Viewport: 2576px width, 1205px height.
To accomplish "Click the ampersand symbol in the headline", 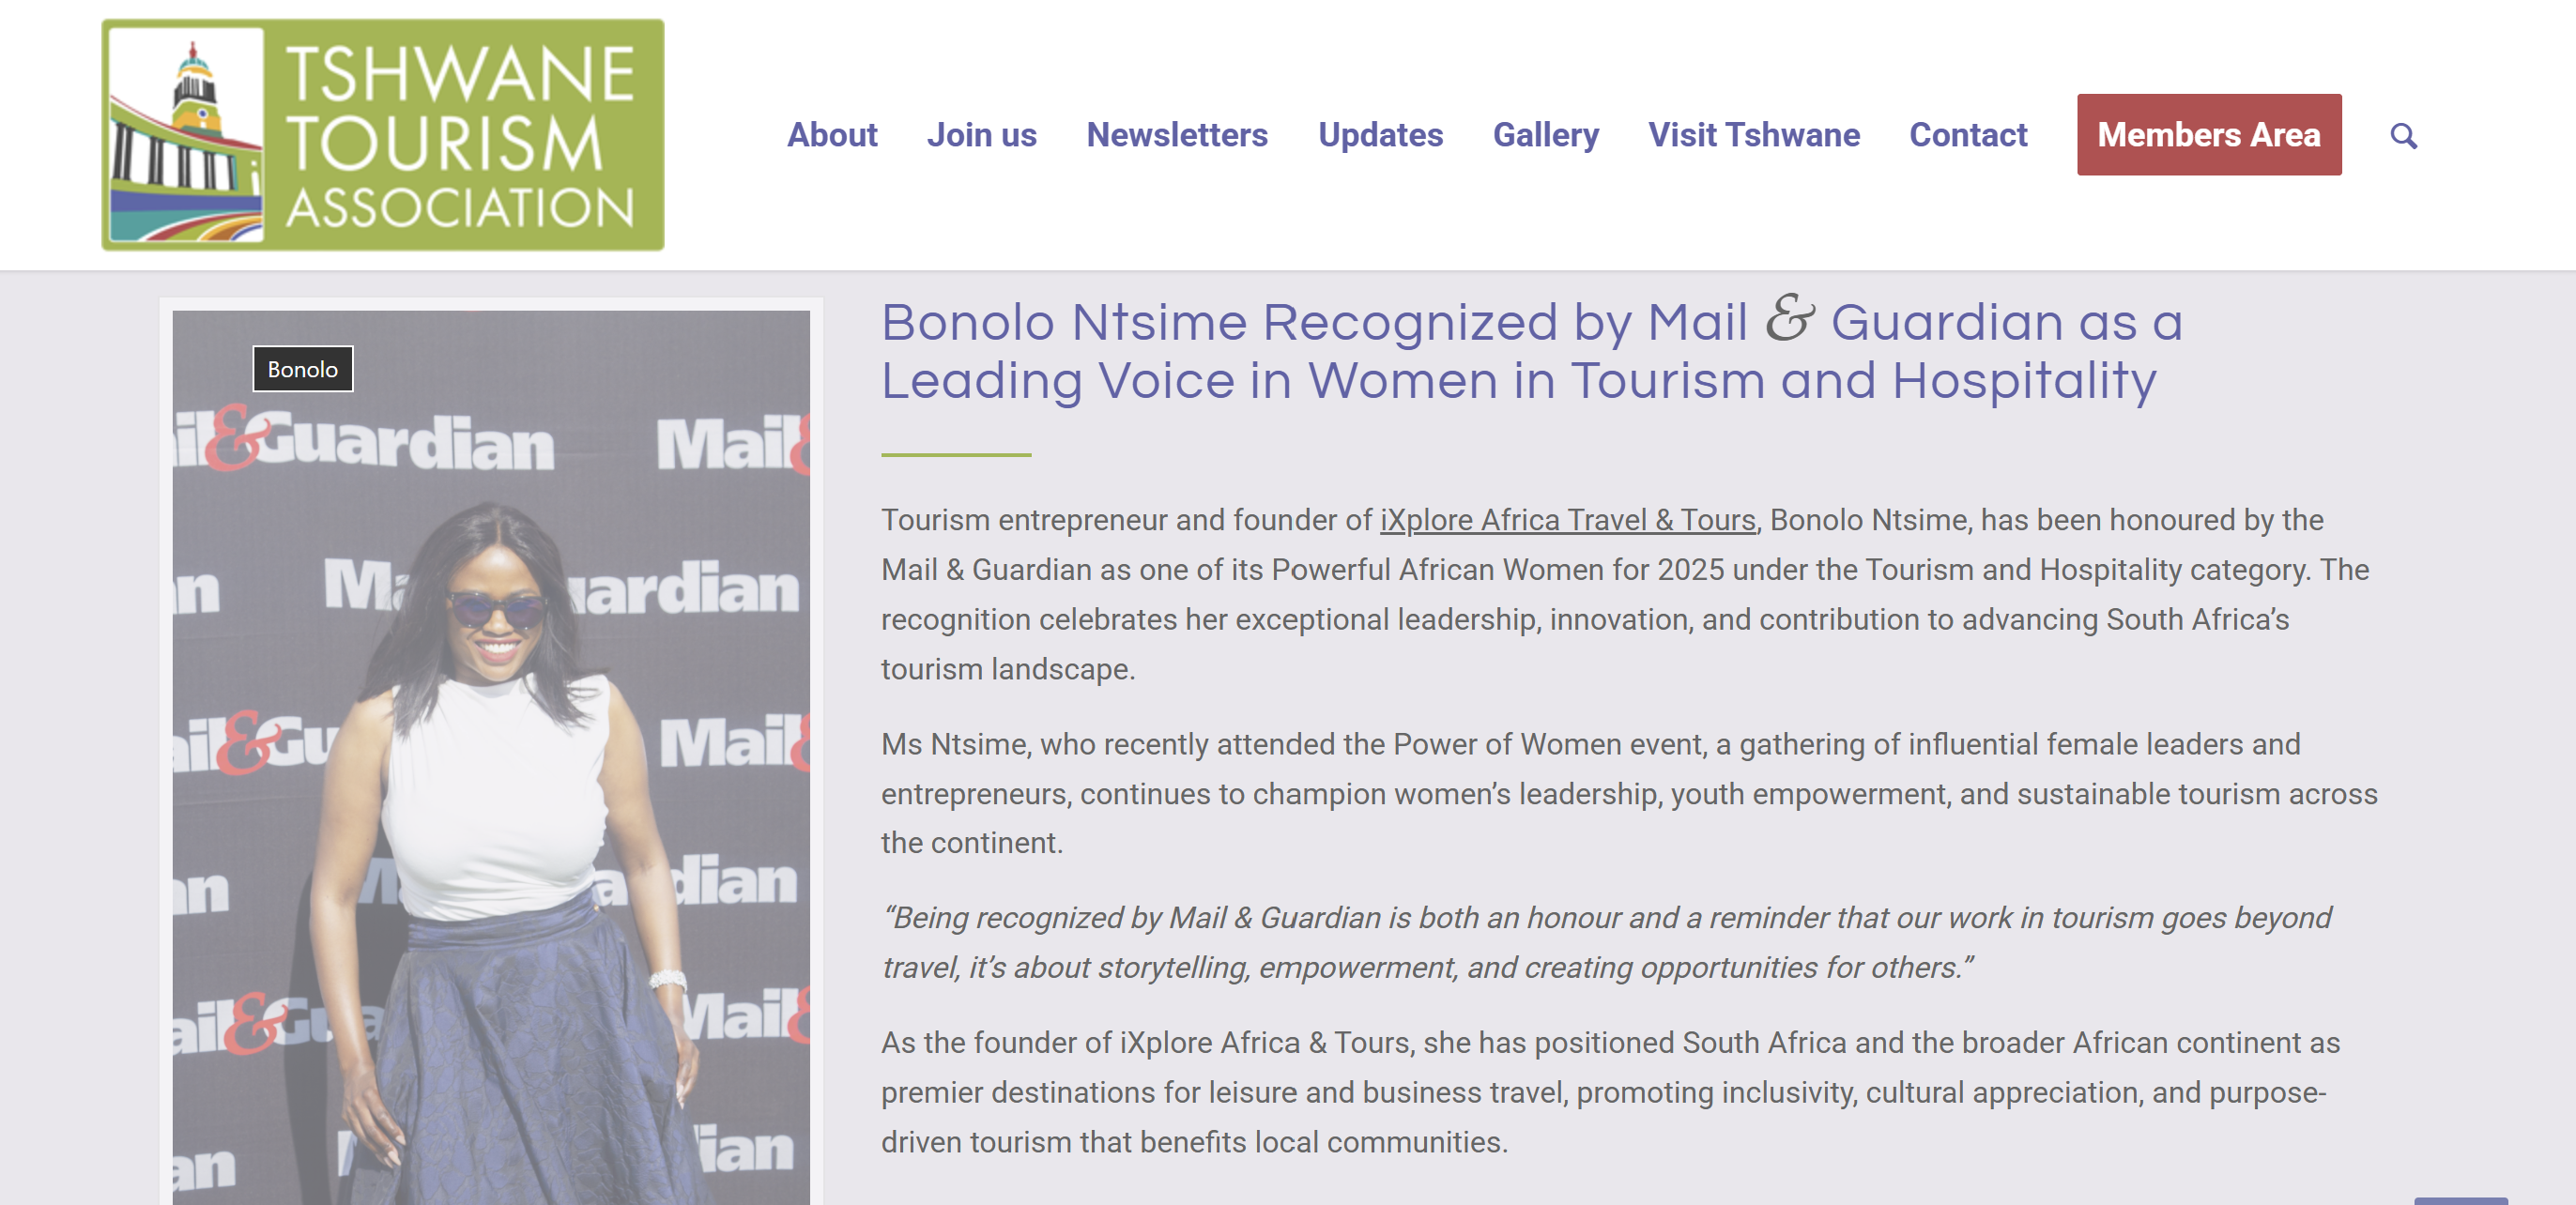I will [x=1788, y=319].
